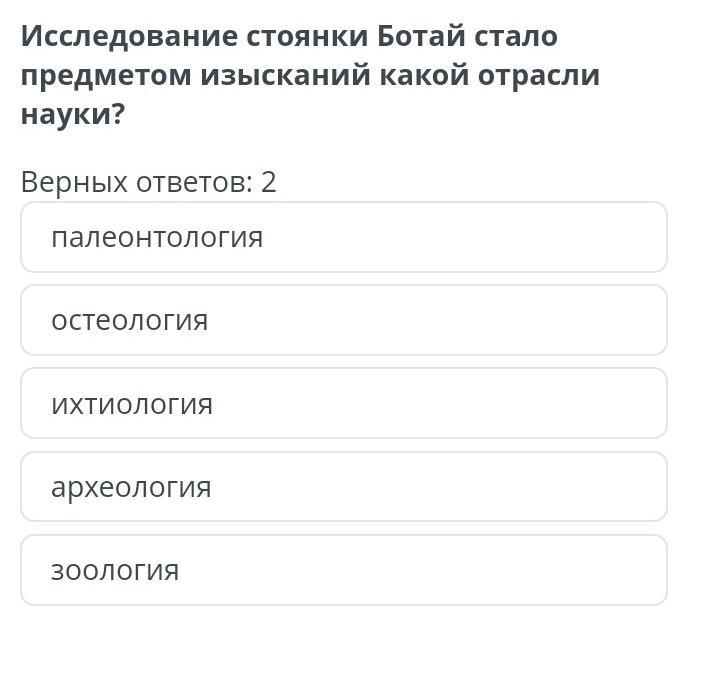Choose зоология as an answer

[344, 570]
